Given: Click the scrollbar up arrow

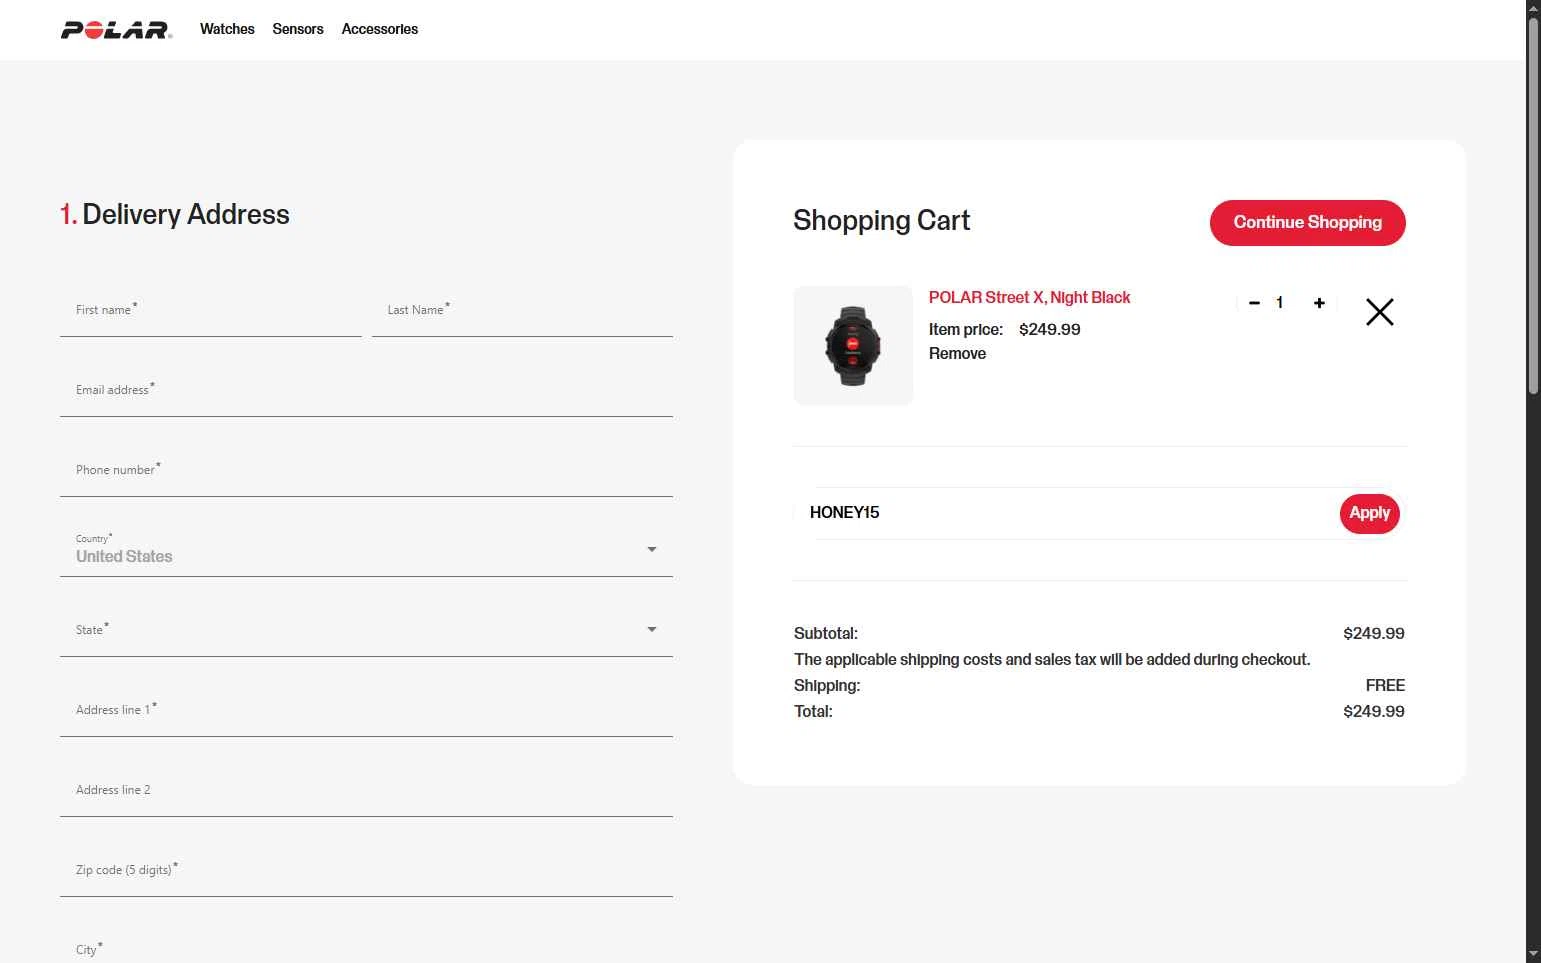Looking at the screenshot, I should point(1533,7).
